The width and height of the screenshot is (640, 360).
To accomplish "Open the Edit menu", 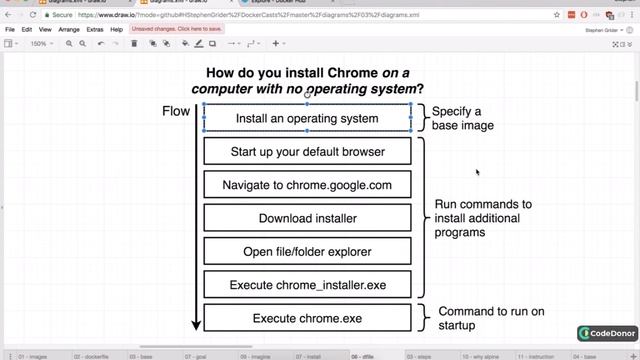I will pyautogui.click(x=27, y=29).
